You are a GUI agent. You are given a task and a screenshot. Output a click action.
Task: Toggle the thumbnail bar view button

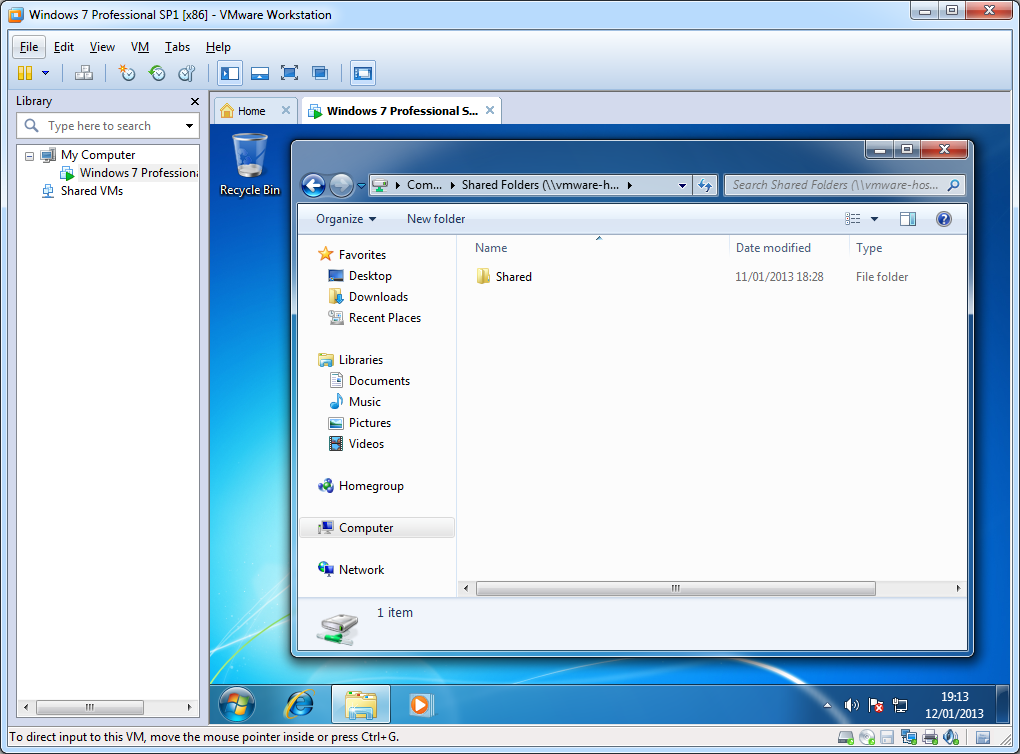260,73
